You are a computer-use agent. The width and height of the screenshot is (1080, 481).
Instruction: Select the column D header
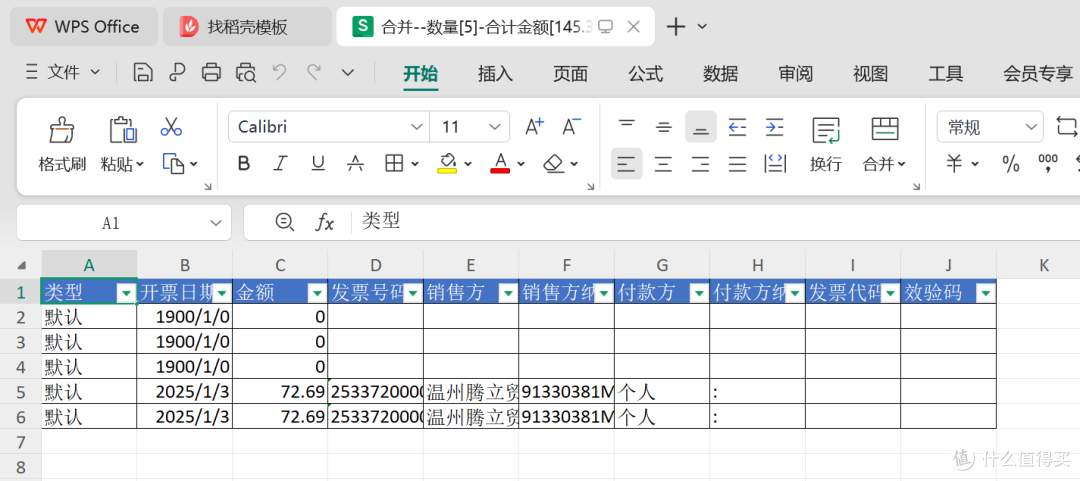coord(375,265)
